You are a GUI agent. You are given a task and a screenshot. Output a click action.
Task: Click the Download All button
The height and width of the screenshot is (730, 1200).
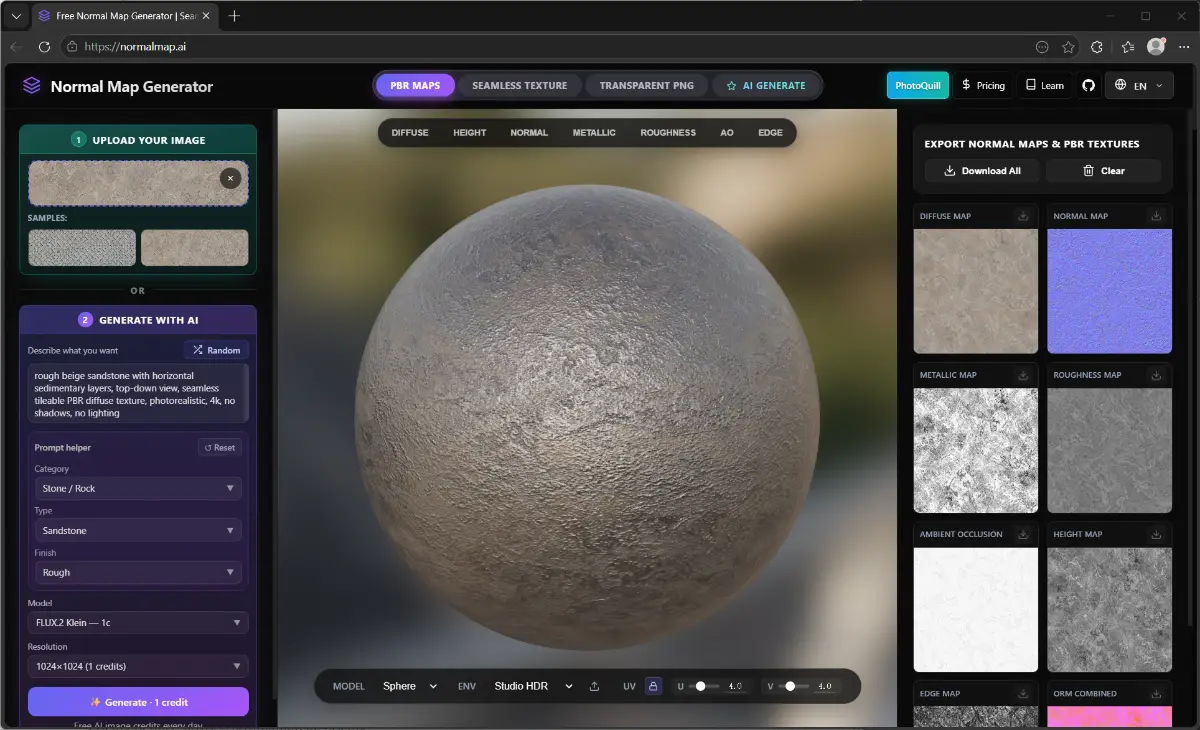tap(981, 171)
